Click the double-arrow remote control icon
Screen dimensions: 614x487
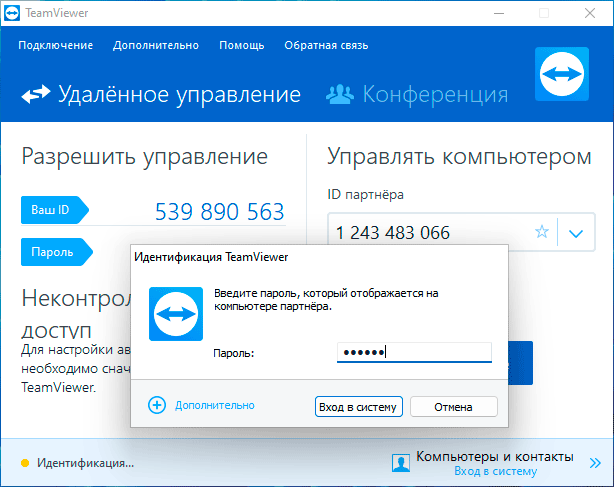(36, 94)
